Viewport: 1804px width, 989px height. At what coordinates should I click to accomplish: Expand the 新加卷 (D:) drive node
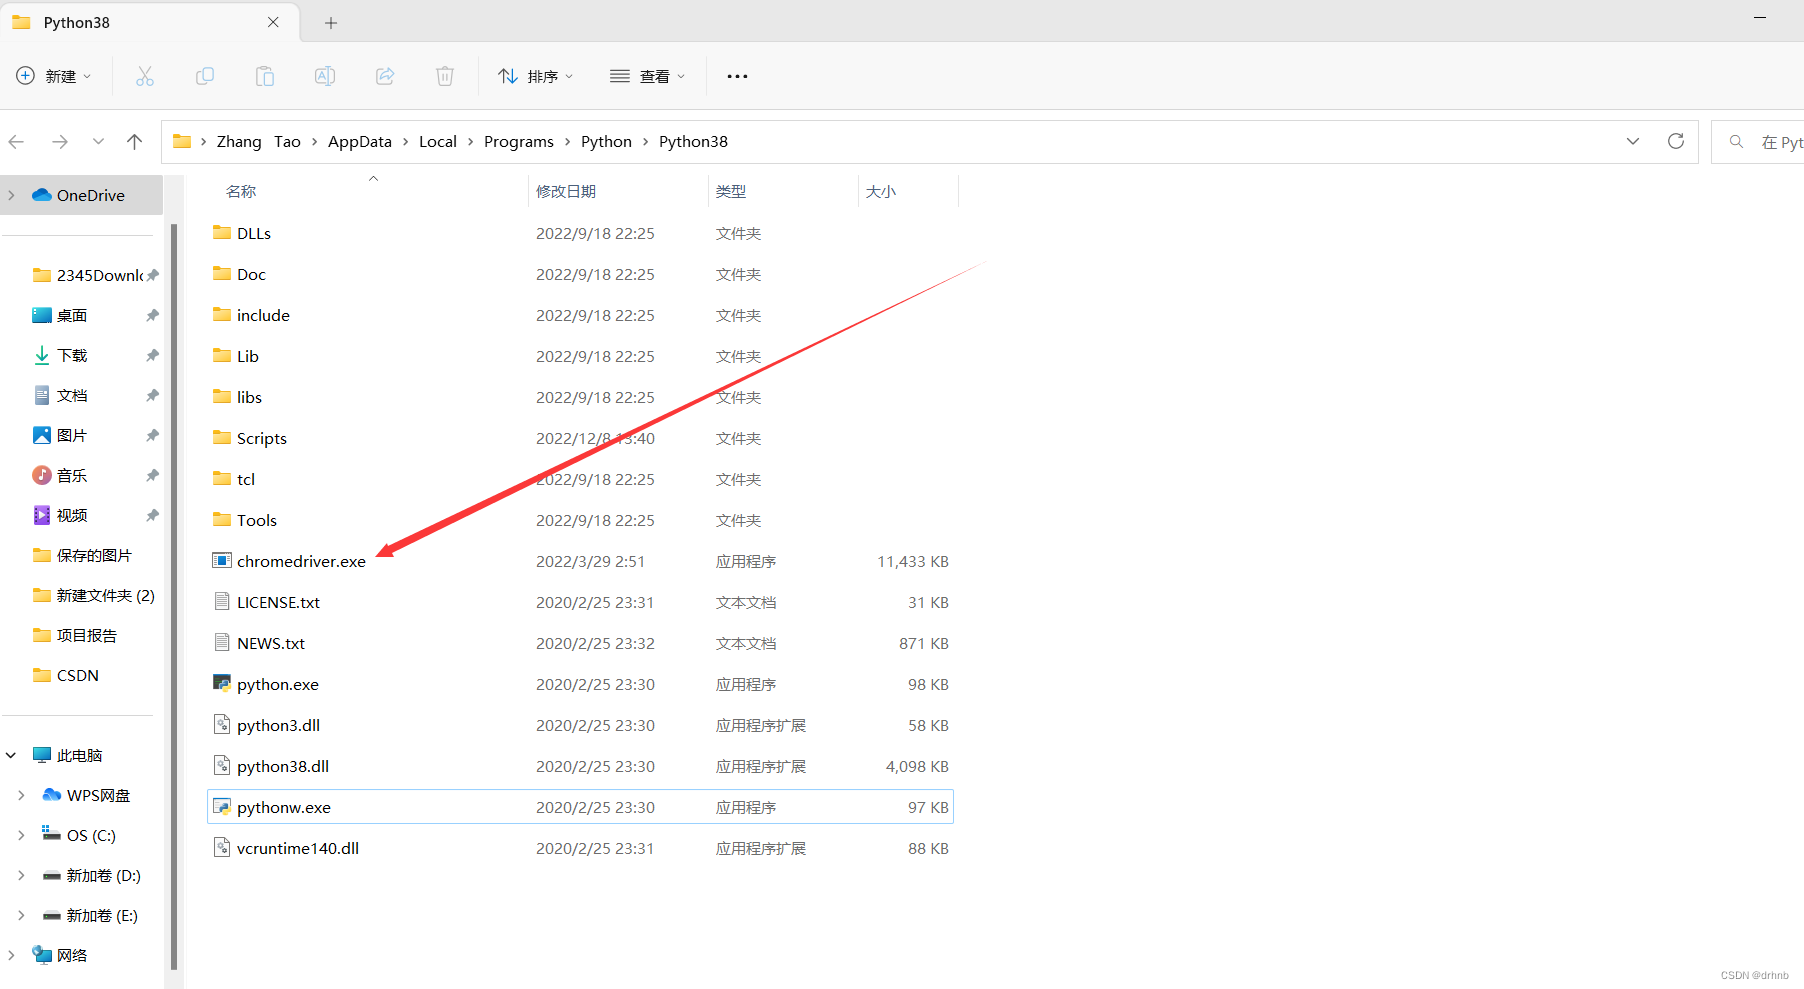[22, 875]
